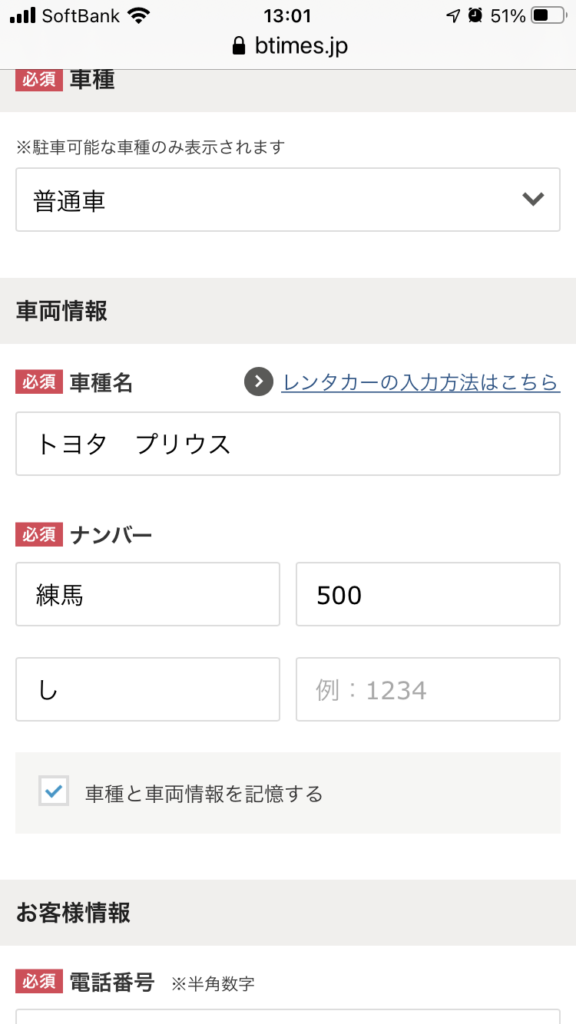Tap the btimes.jp address bar
Viewport: 576px width, 1024px height.
coord(290,46)
